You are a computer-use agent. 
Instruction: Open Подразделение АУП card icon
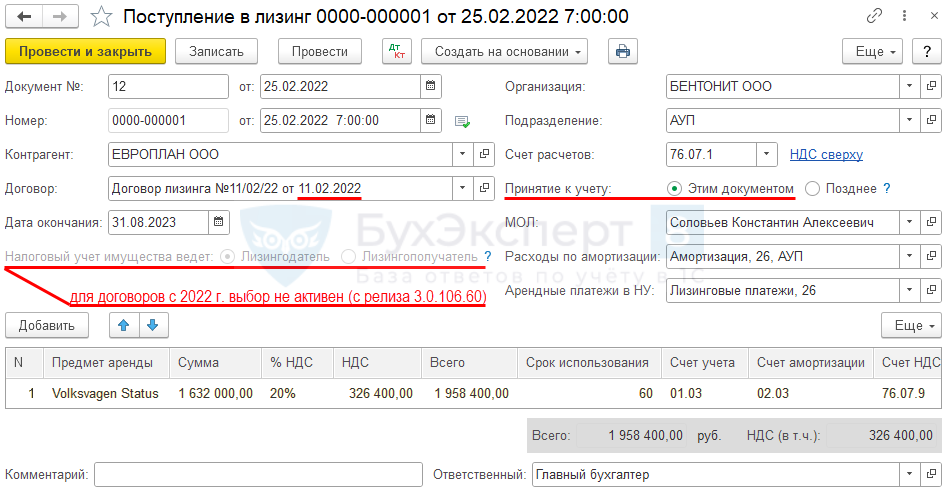pos(931,120)
